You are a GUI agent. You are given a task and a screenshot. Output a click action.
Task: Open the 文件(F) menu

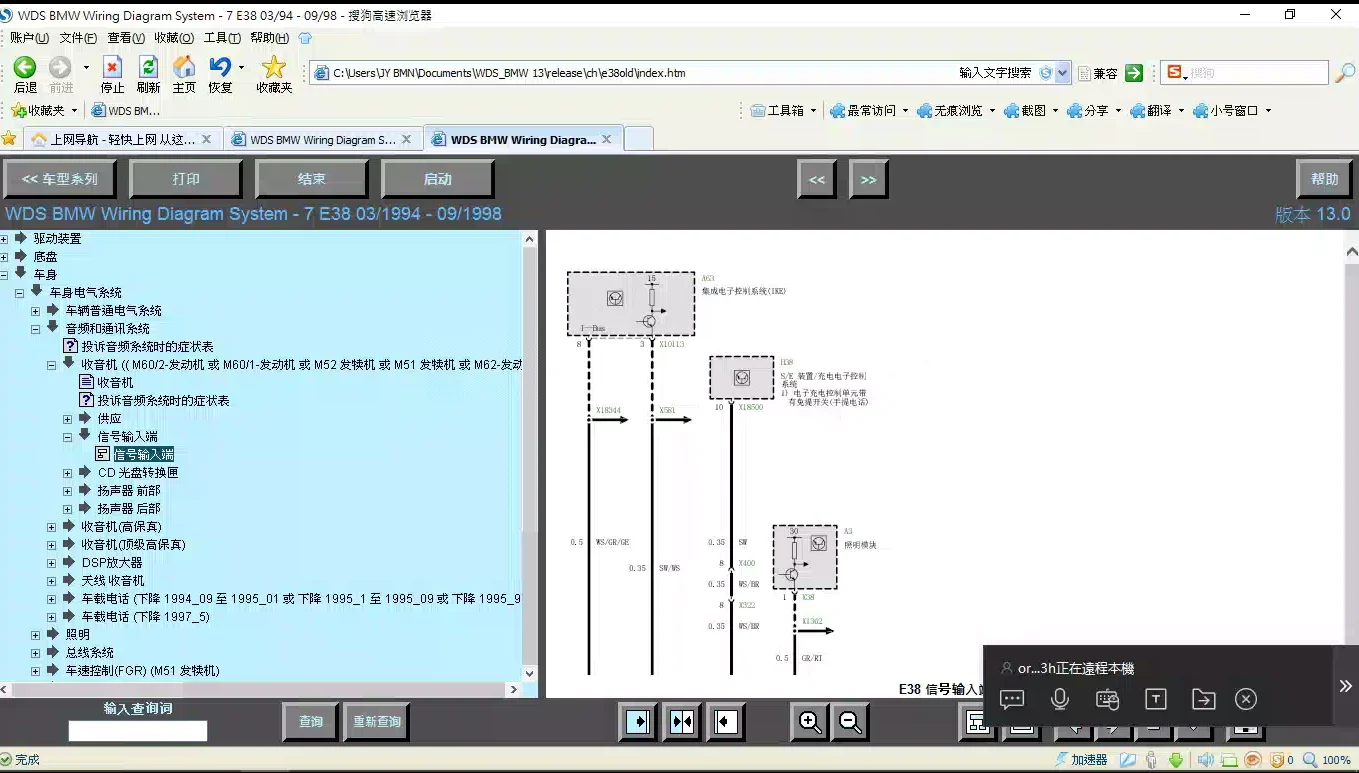pos(78,38)
